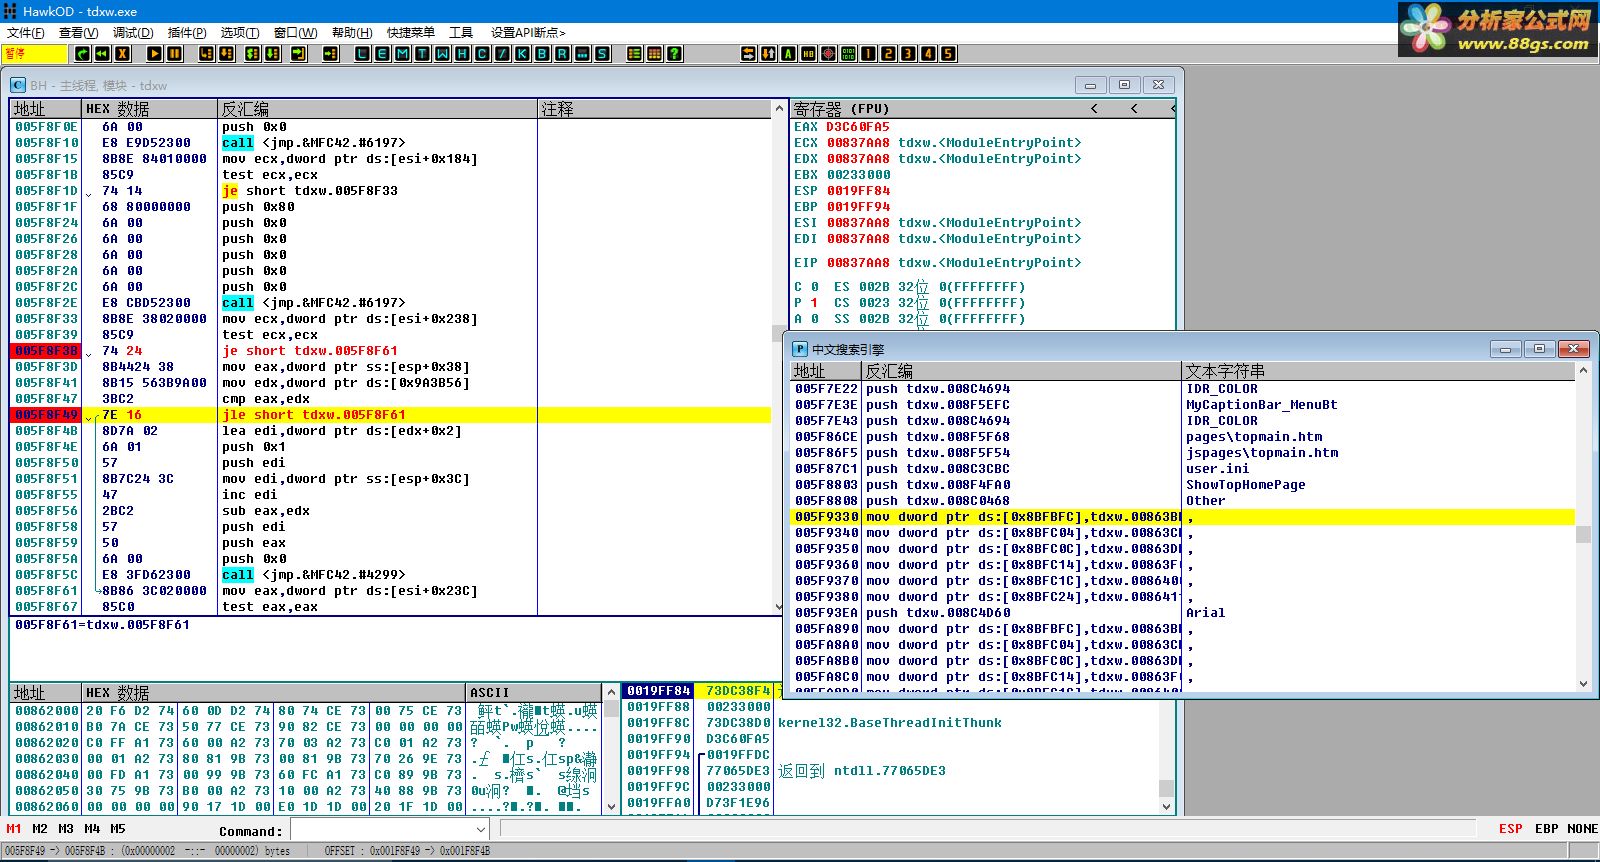1600x862 pixels.
Task: Open the 调试(D) menu
Action: coord(133,33)
